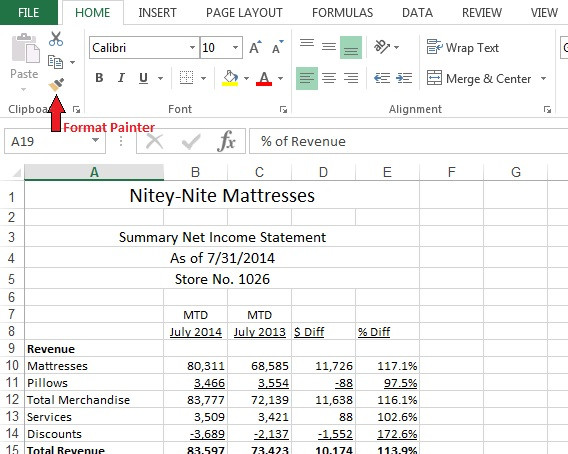Open the font size dropdown

pos(235,47)
